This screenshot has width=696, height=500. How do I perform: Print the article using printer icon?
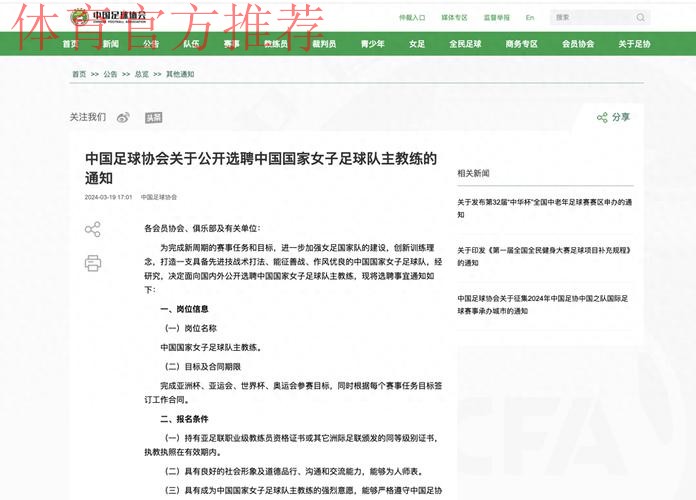(x=93, y=263)
